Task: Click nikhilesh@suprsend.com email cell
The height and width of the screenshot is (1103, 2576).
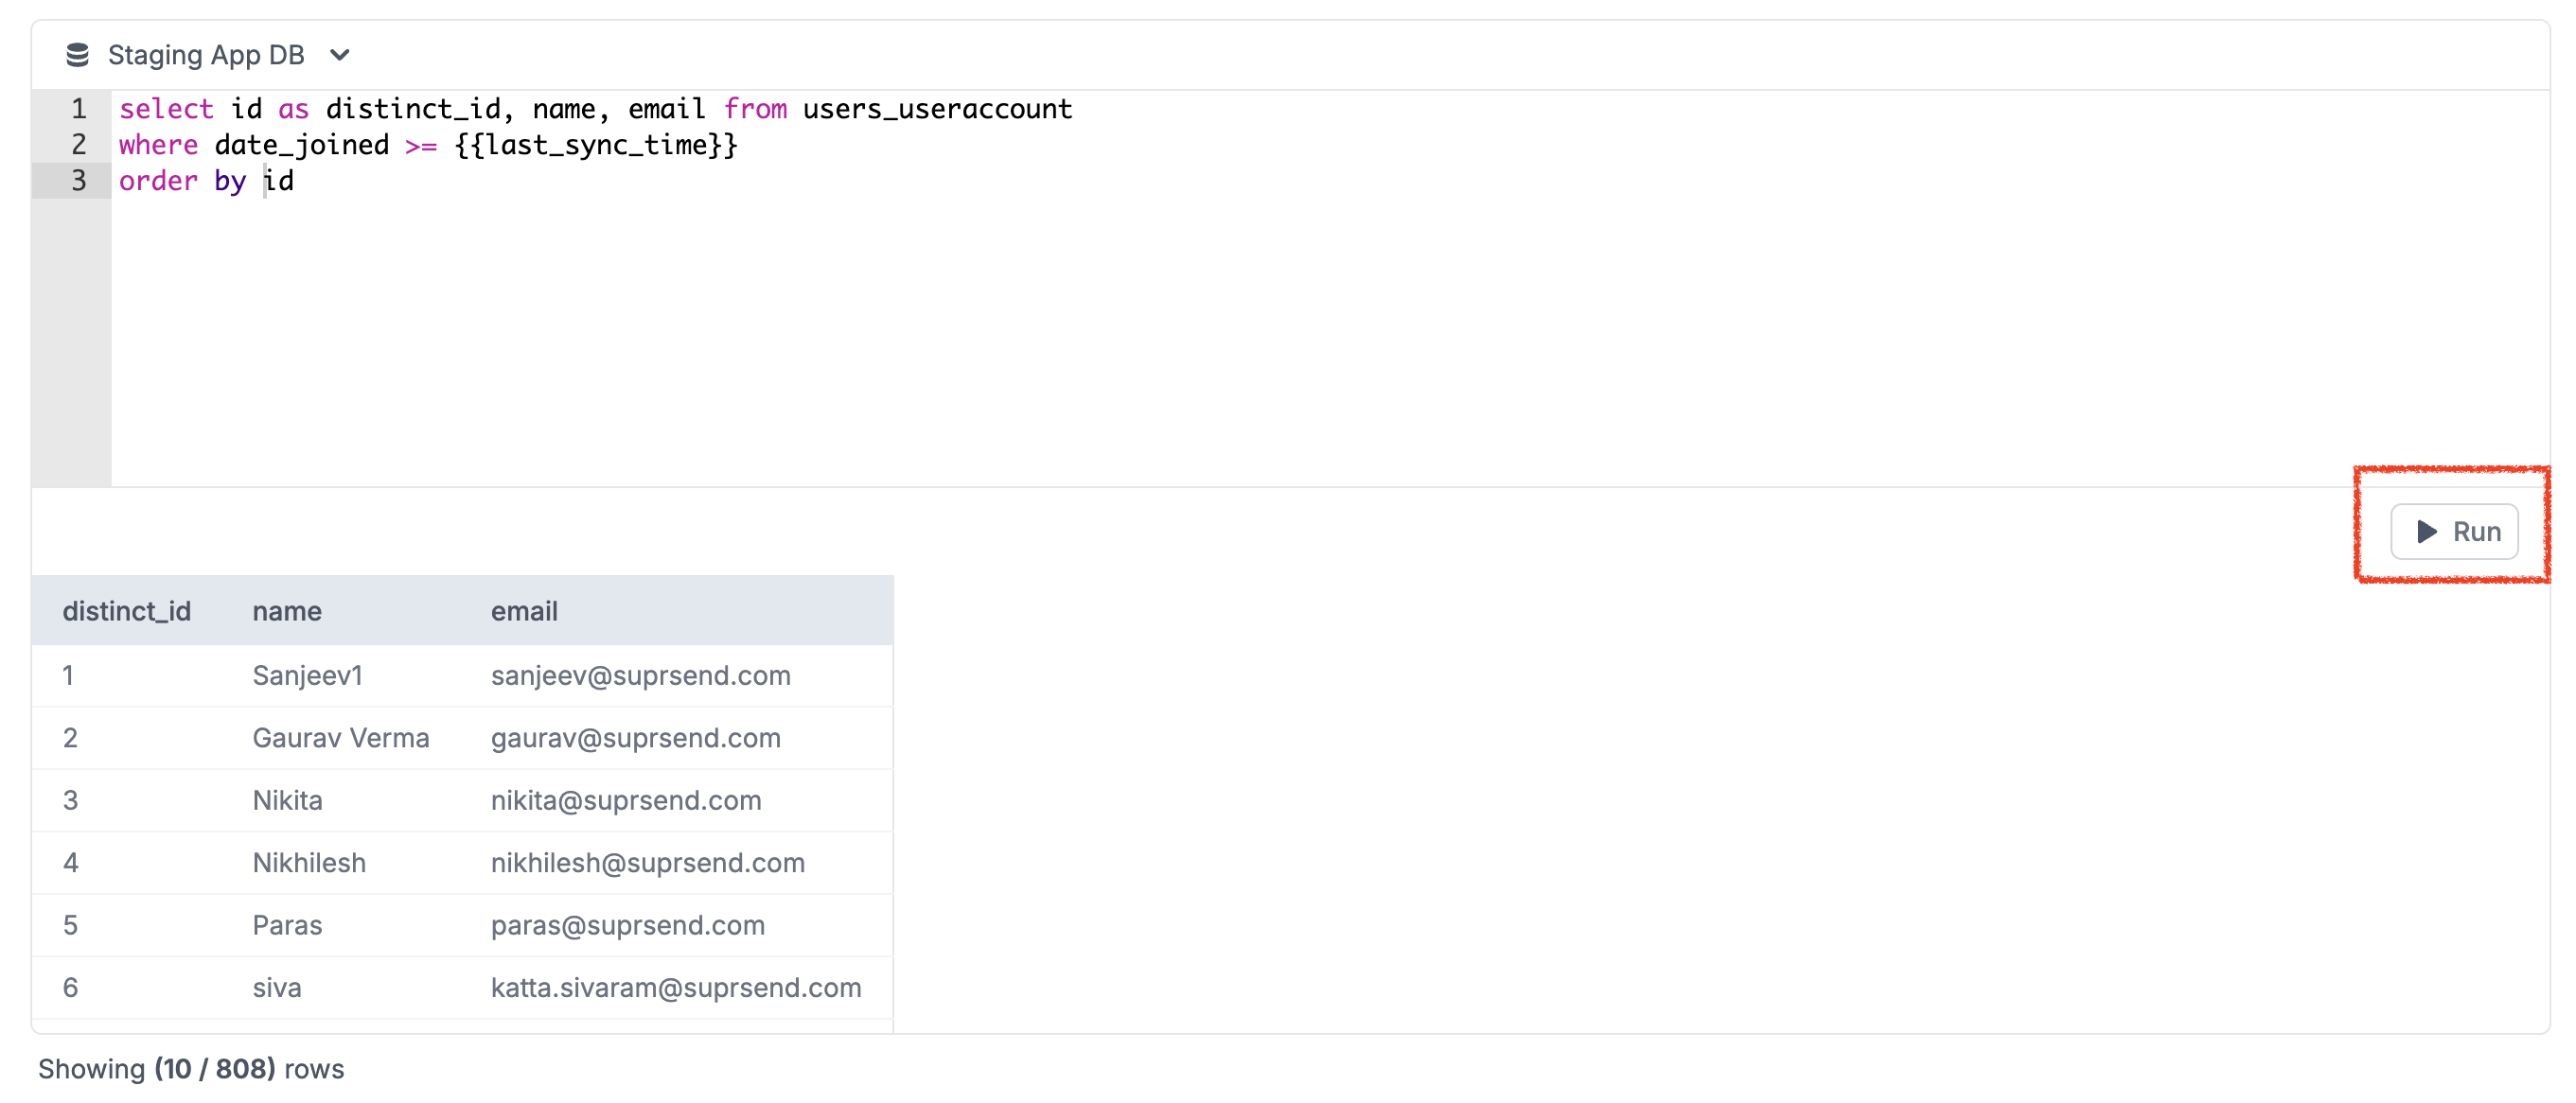Action: (x=648, y=863)
